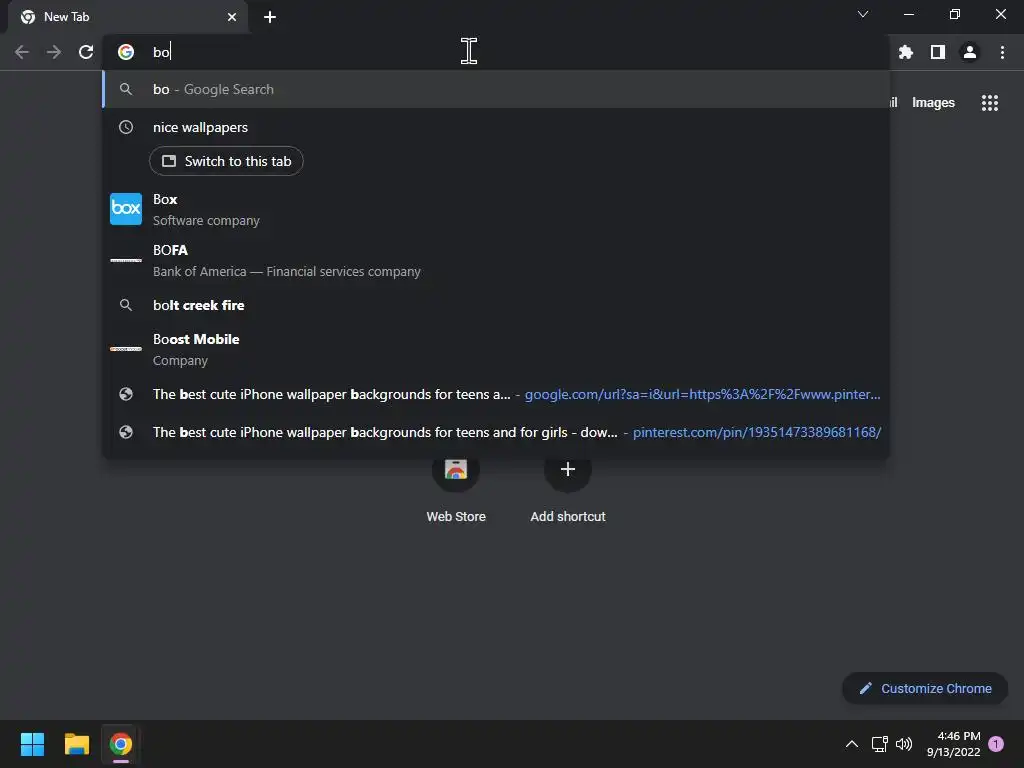Expand the tab search chevron
Screen dimensions: 1024x768
pyautogui.click(x=863, y=14)
